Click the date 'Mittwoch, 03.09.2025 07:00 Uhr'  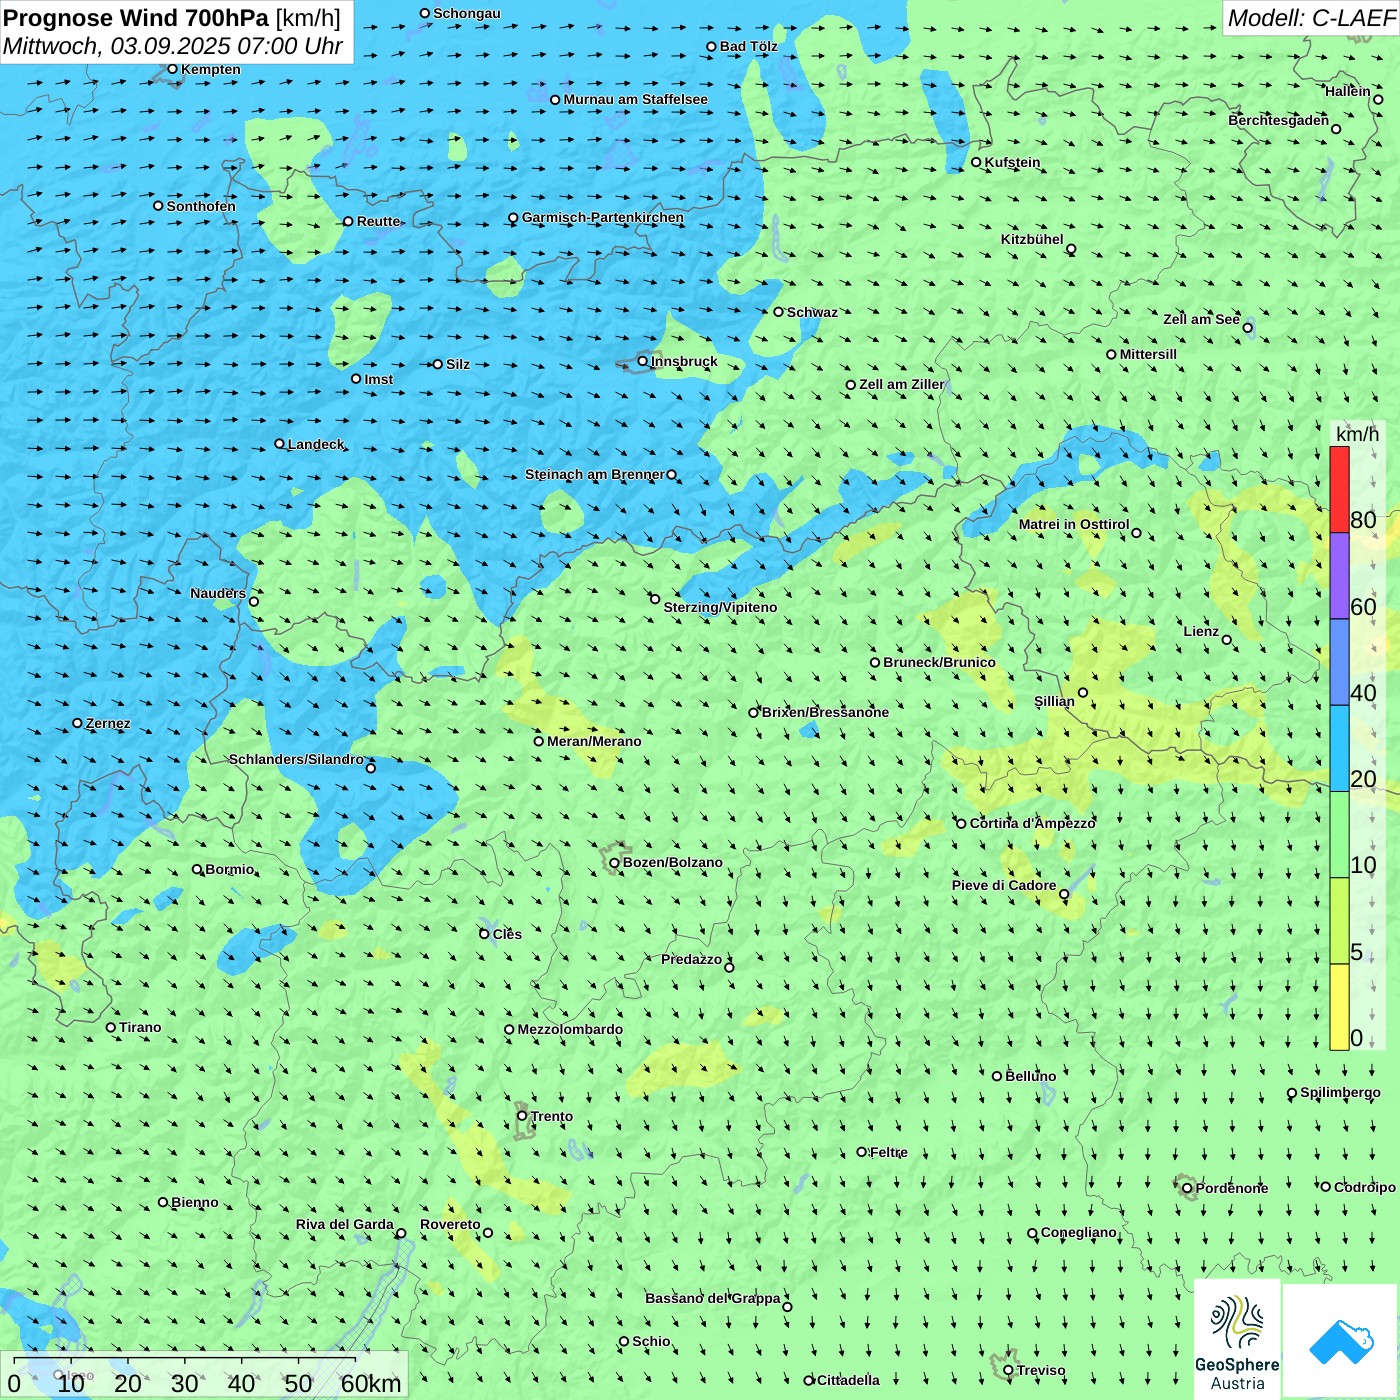point(173,46)
